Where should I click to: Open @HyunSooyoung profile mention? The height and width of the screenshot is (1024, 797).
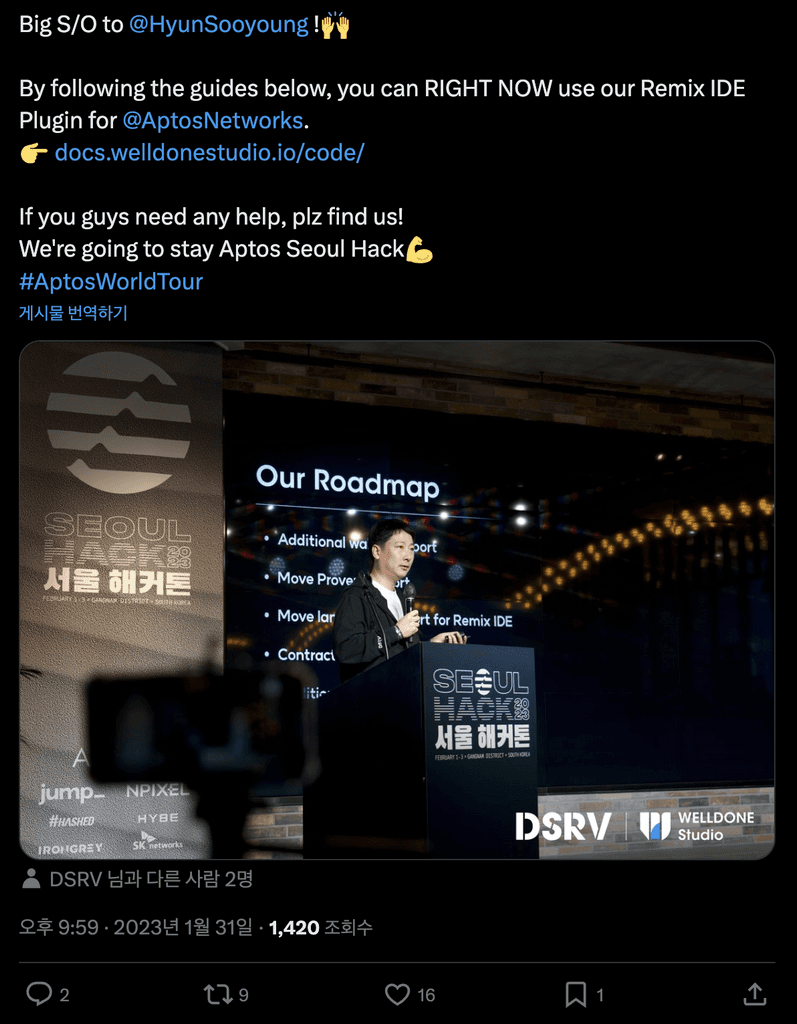coord(219,24)
